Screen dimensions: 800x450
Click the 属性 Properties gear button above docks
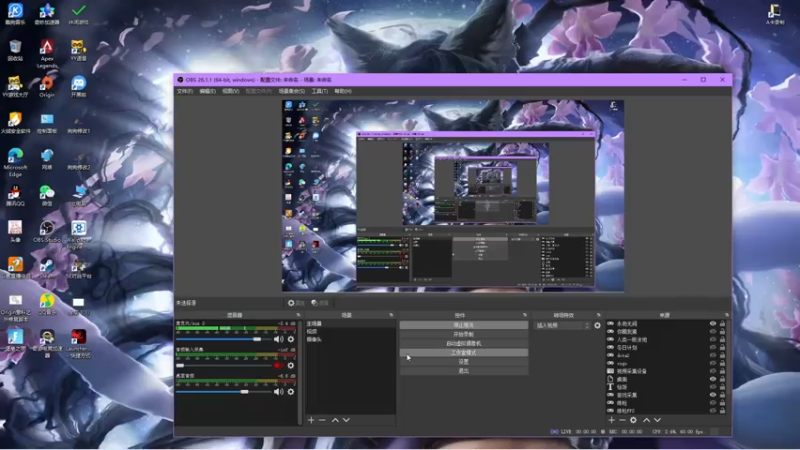coord(296,303)
